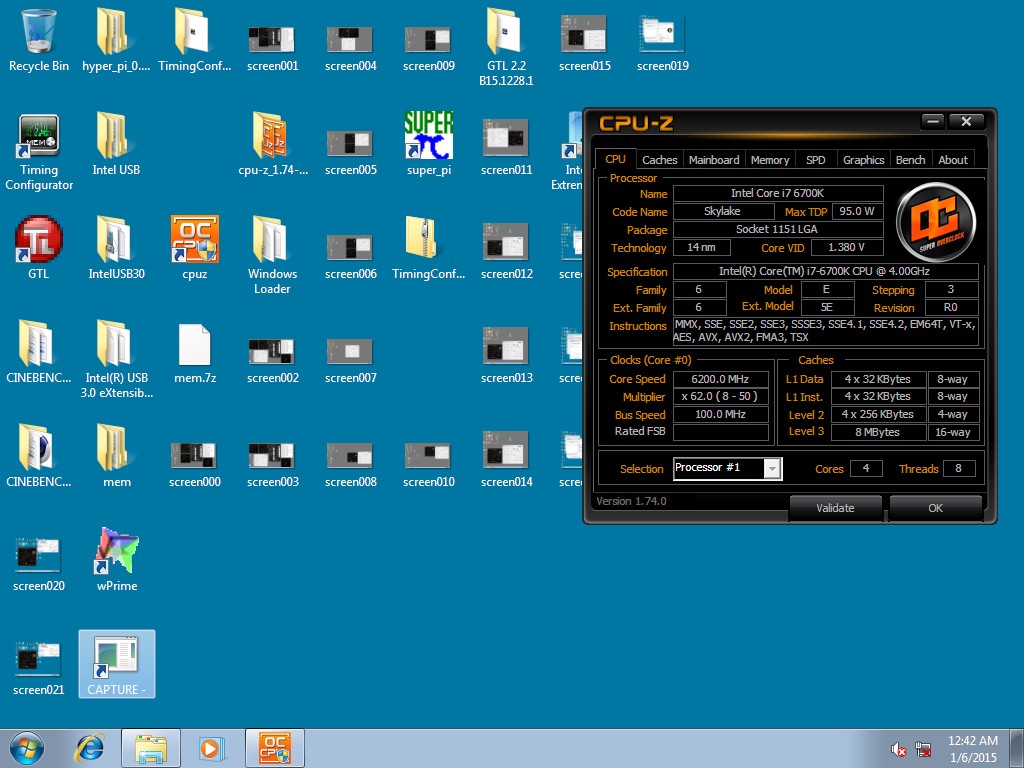Click the Multiplier x 62.0 field

[720, 396]
